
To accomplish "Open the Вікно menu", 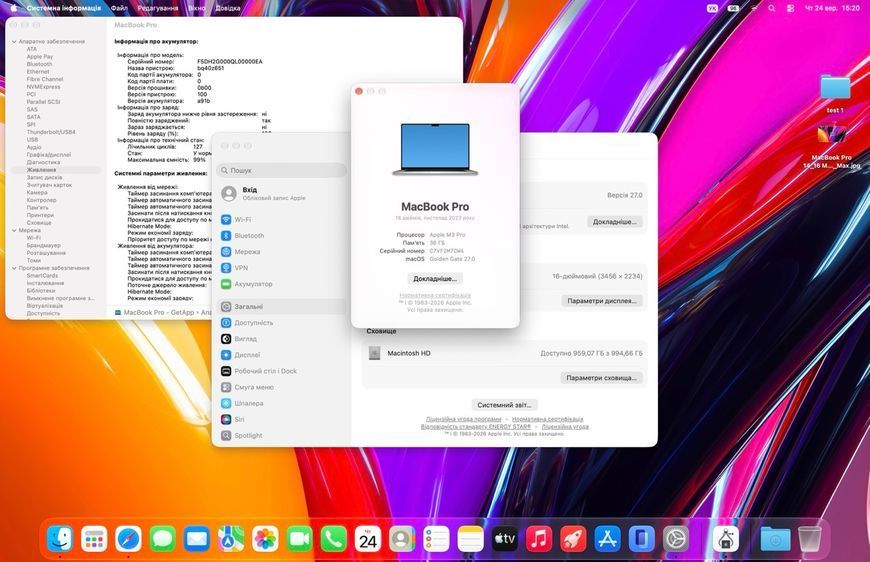I will click(197, 8).
